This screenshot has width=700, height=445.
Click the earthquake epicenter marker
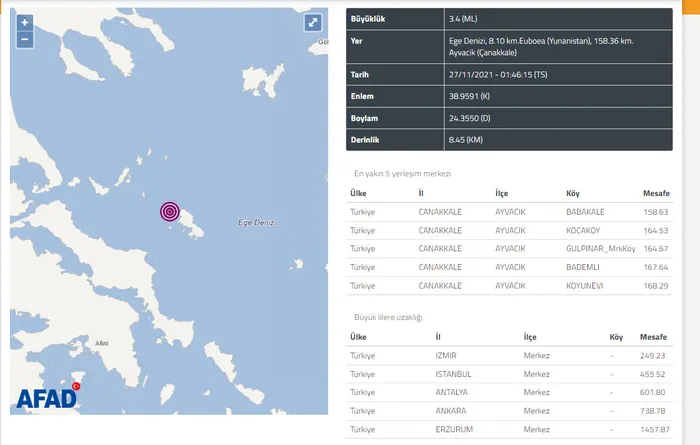tap(170, 211)
